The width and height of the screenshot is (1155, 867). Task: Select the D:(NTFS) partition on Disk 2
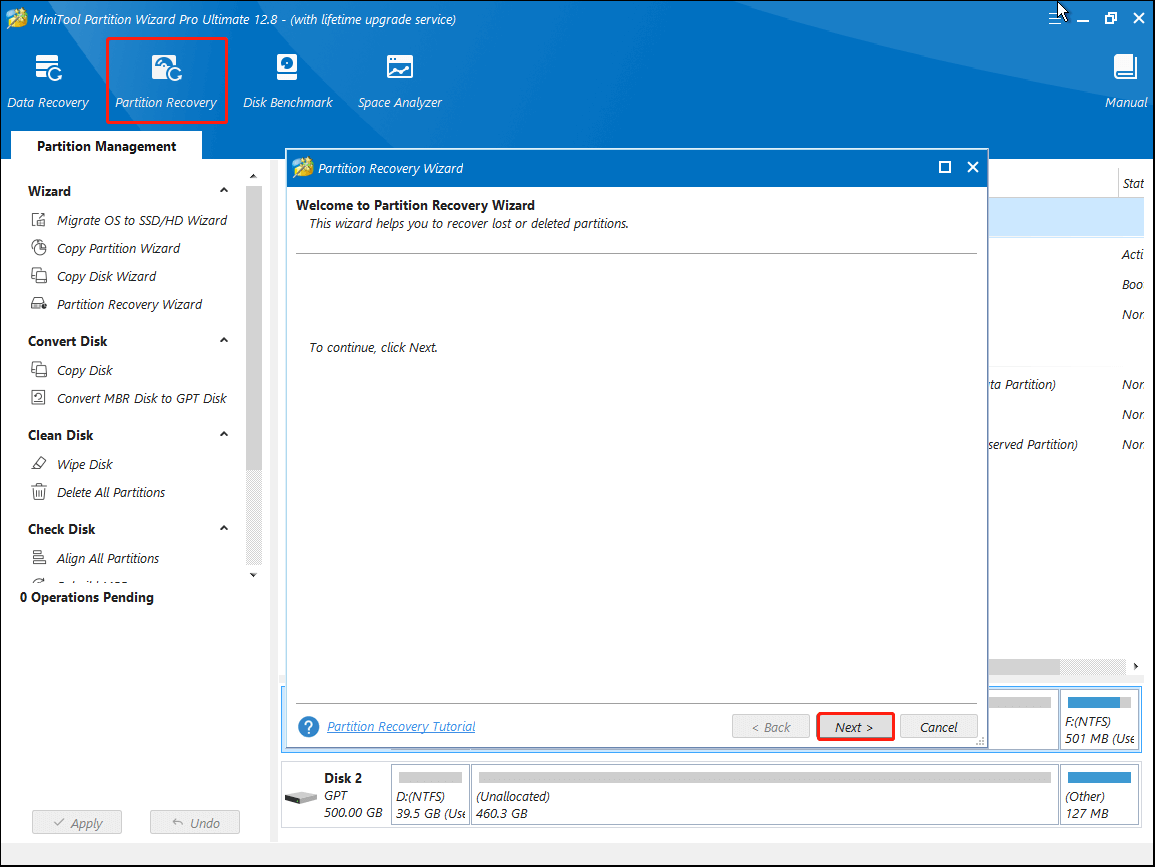430,795
